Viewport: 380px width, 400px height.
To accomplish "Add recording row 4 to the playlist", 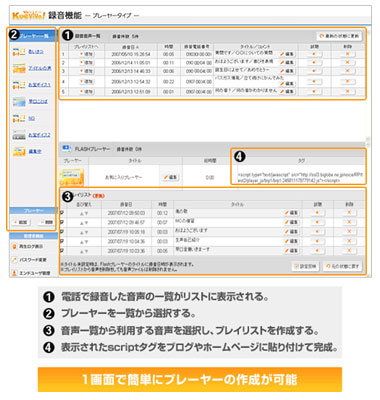I will (87, 82).
